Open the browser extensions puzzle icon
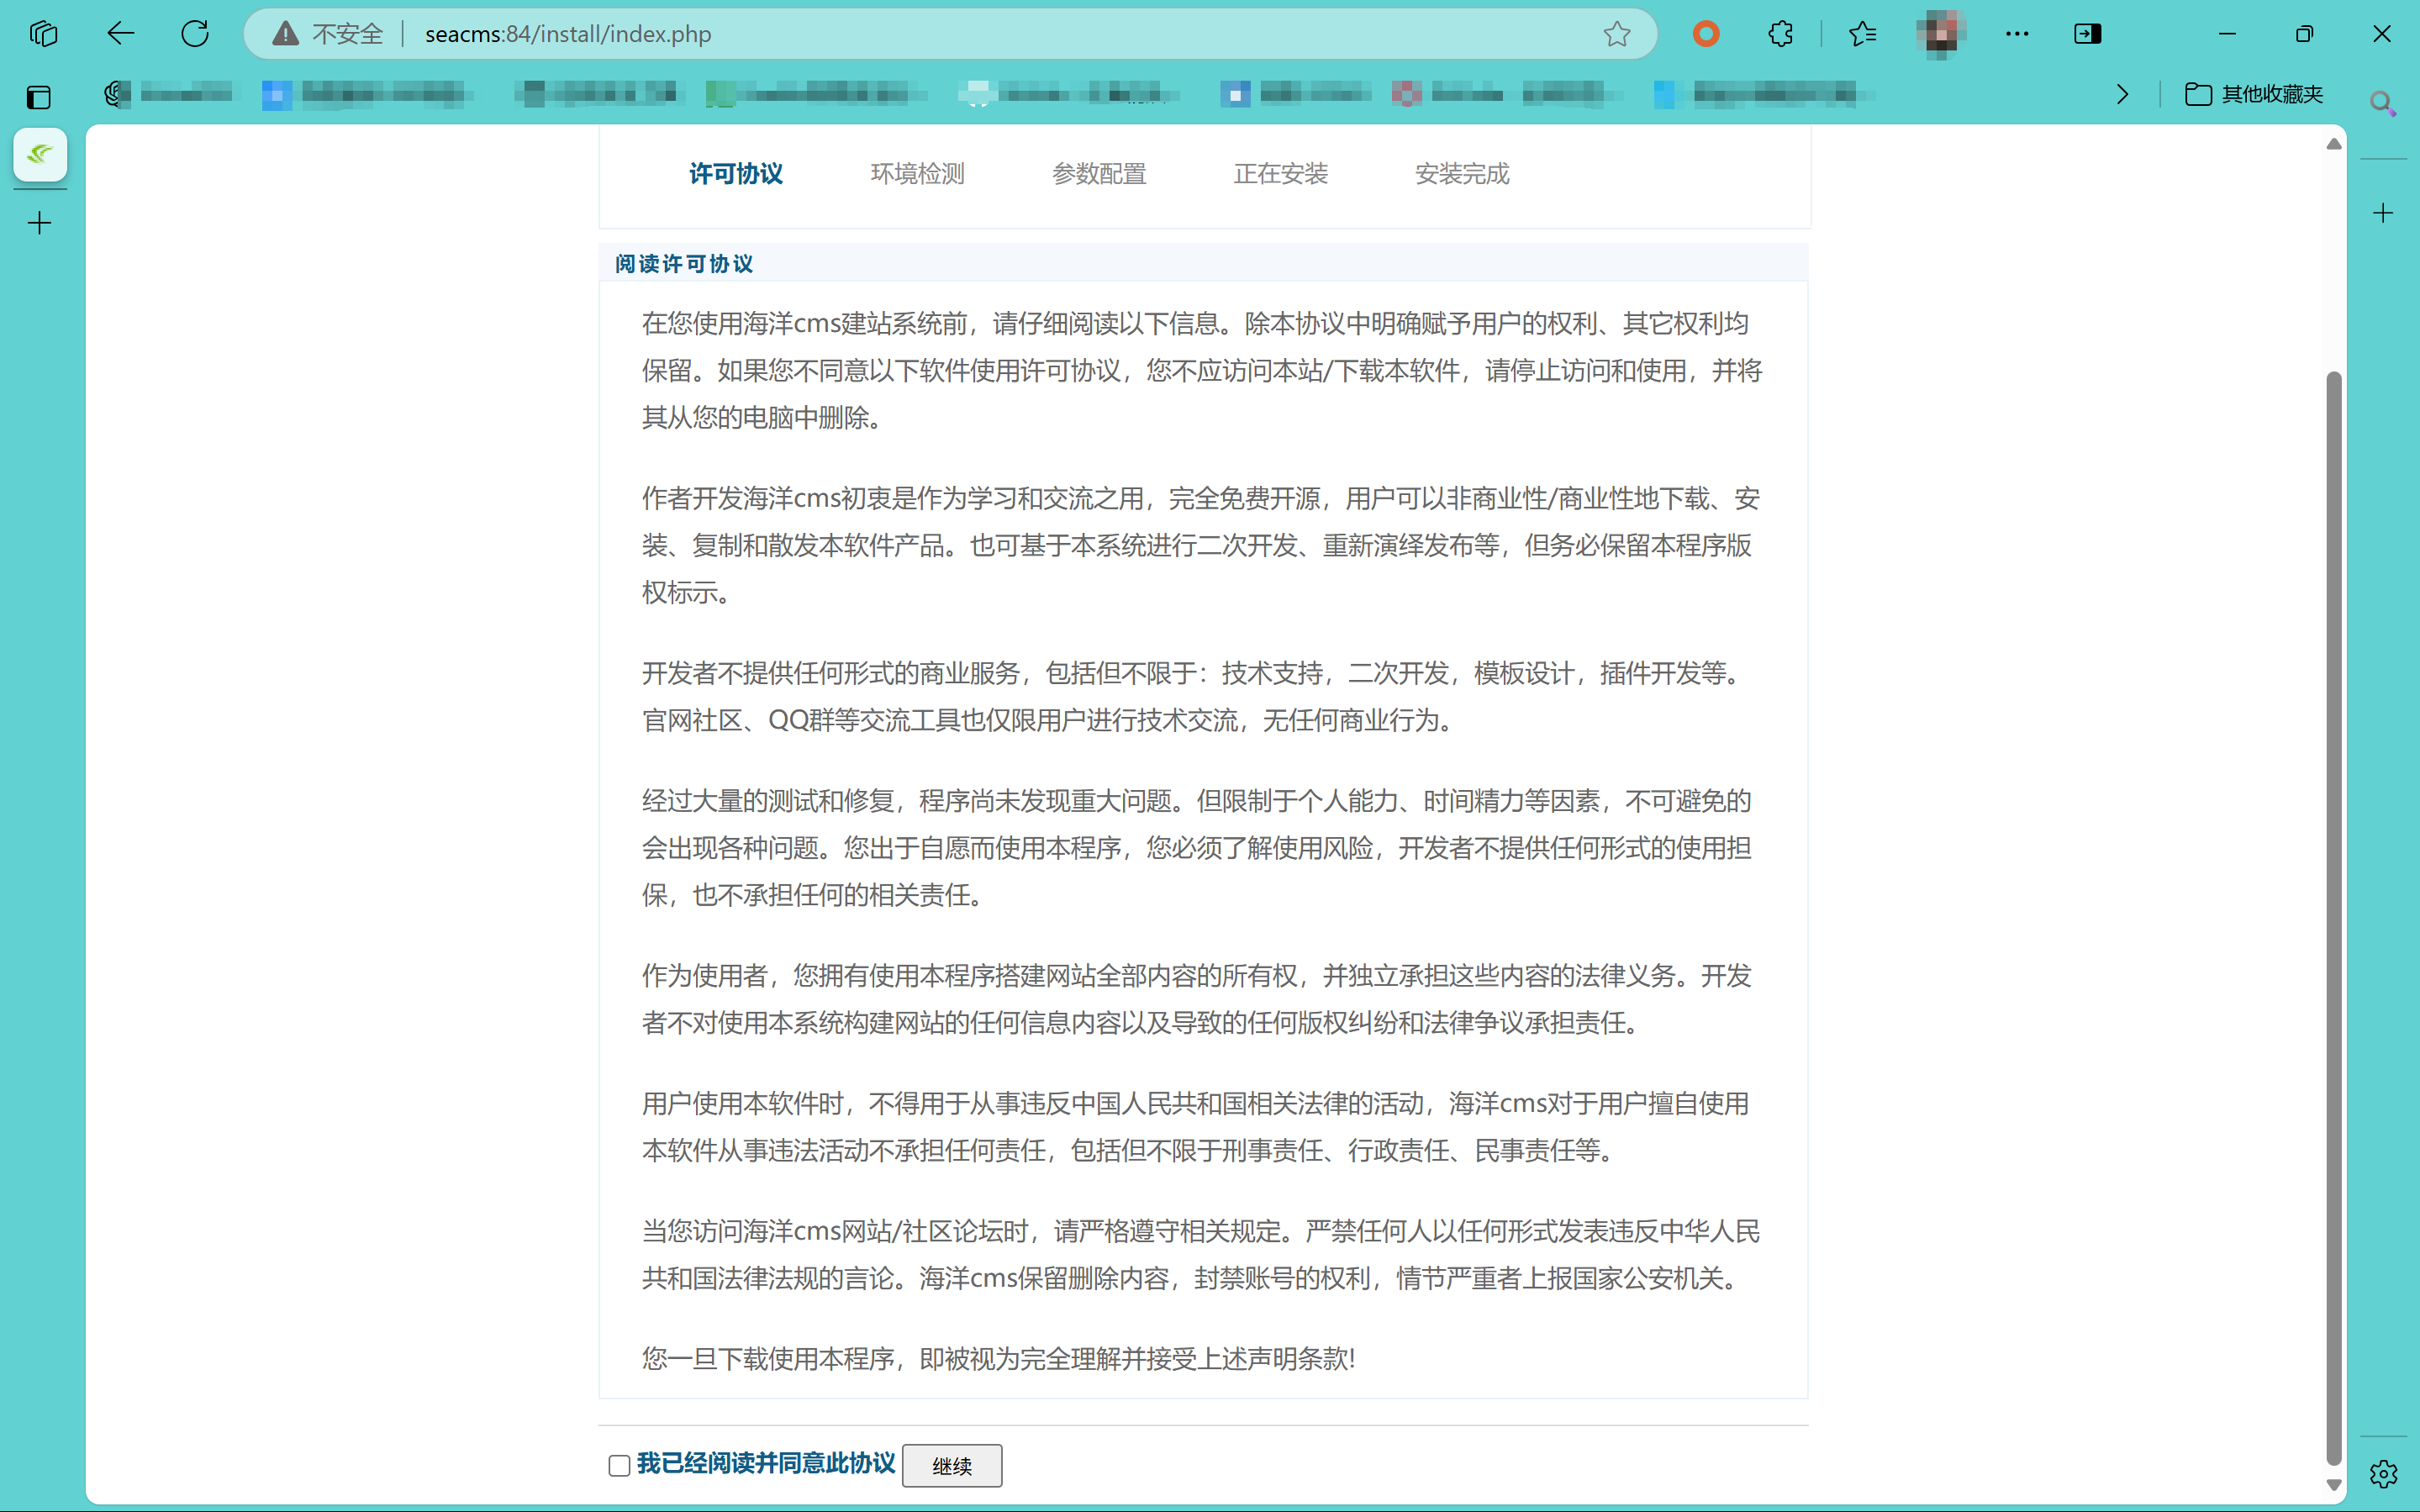This screenshot has height=1512, width=2420. 1780,34
